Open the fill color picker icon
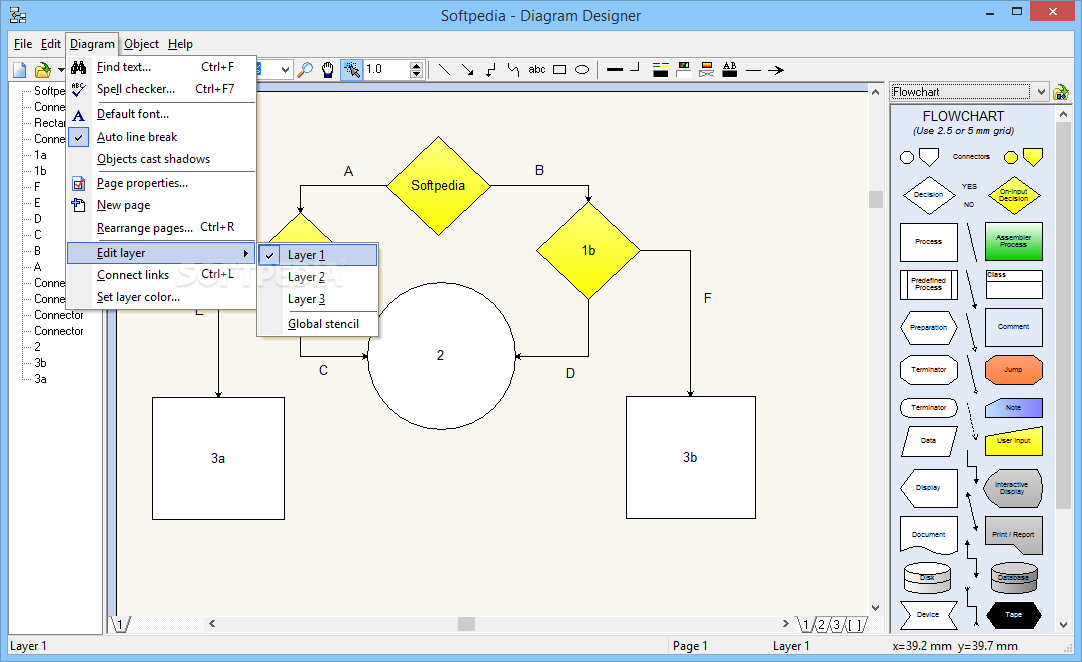1082x662 pixels. click(684, 70)
